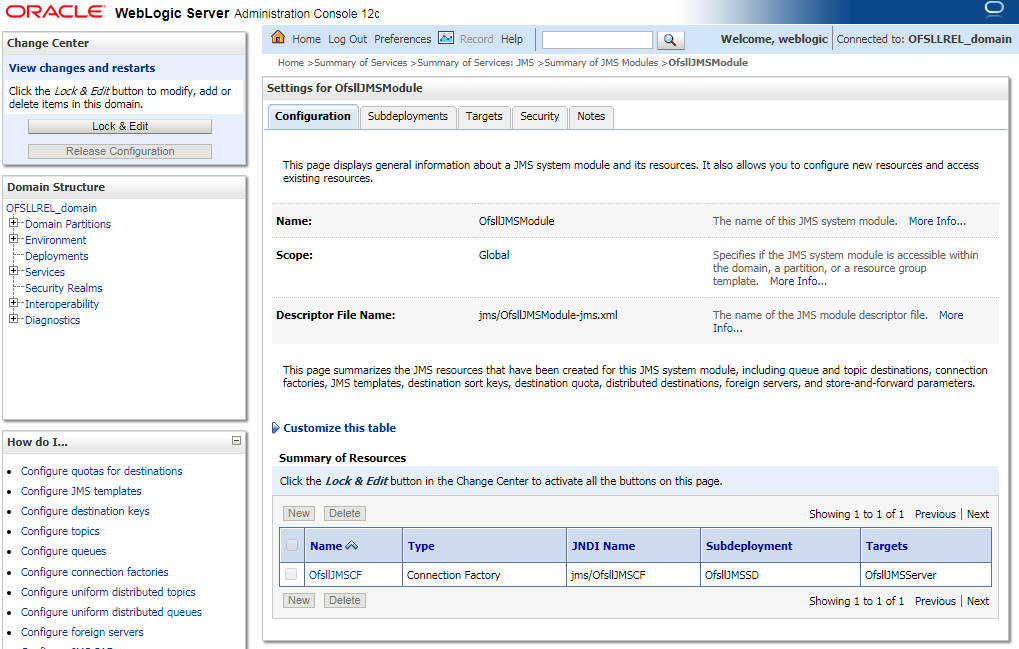Open Environment in the tree
Image resolution: width=1019 pixels, height=649 pixels.
(x=55, y=240)
